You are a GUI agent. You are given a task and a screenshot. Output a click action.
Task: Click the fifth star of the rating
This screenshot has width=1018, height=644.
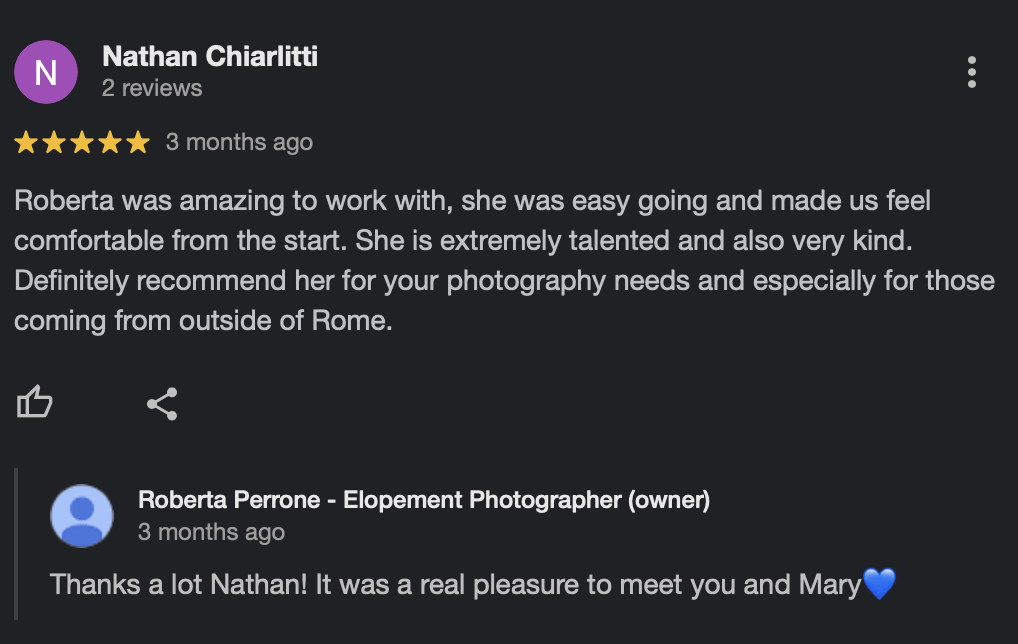(x=138, y=143)
